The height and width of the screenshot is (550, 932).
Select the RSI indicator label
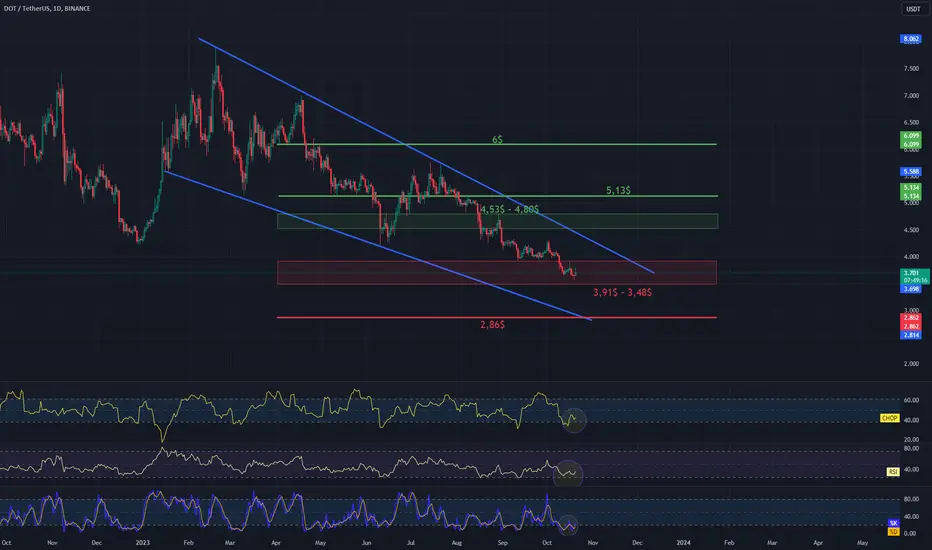[x=893, y=472]
